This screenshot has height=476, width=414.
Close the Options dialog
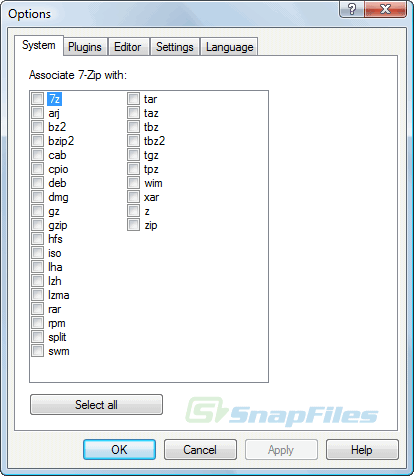click(386, 9)
